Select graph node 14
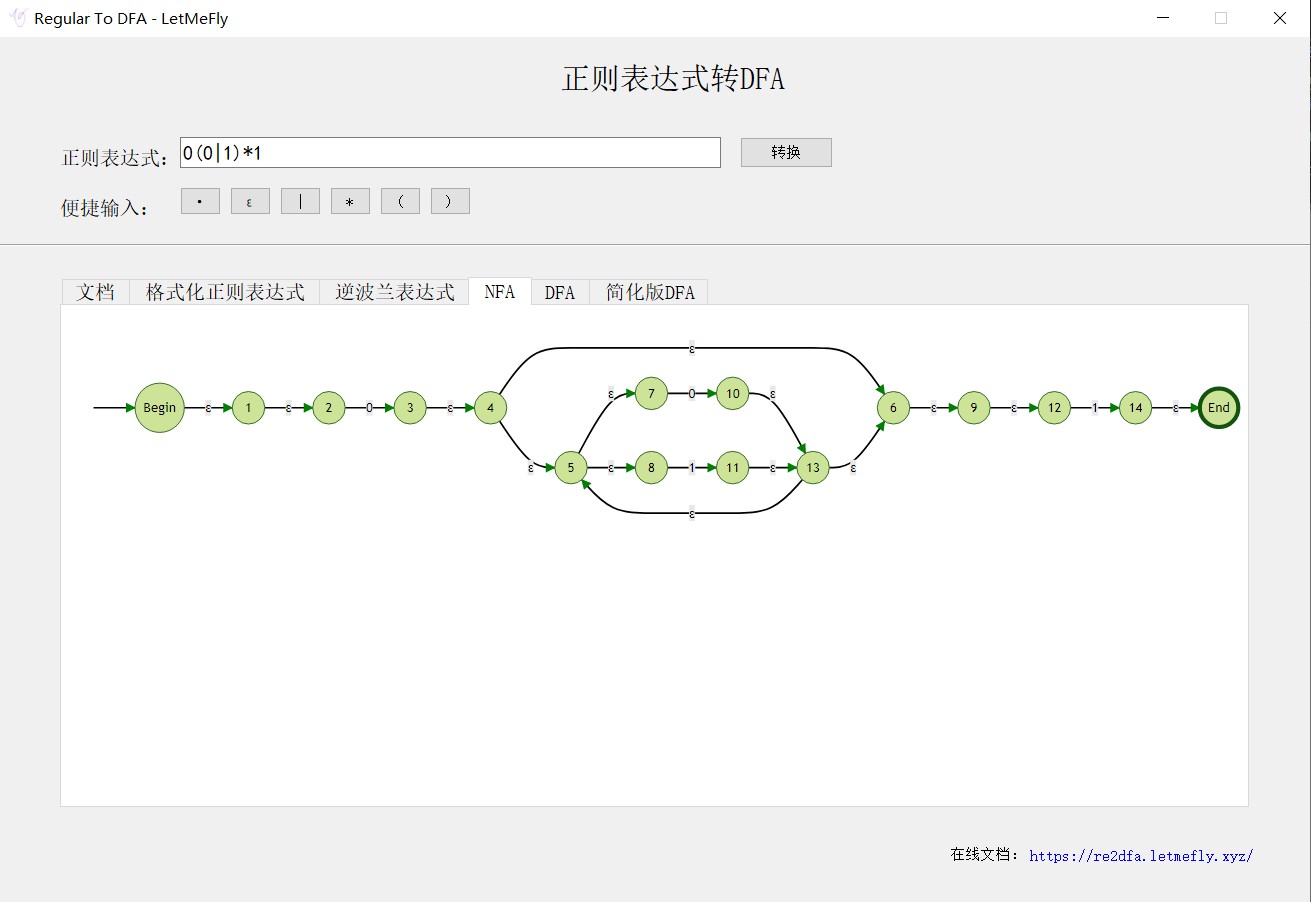 click(1135, 408)
